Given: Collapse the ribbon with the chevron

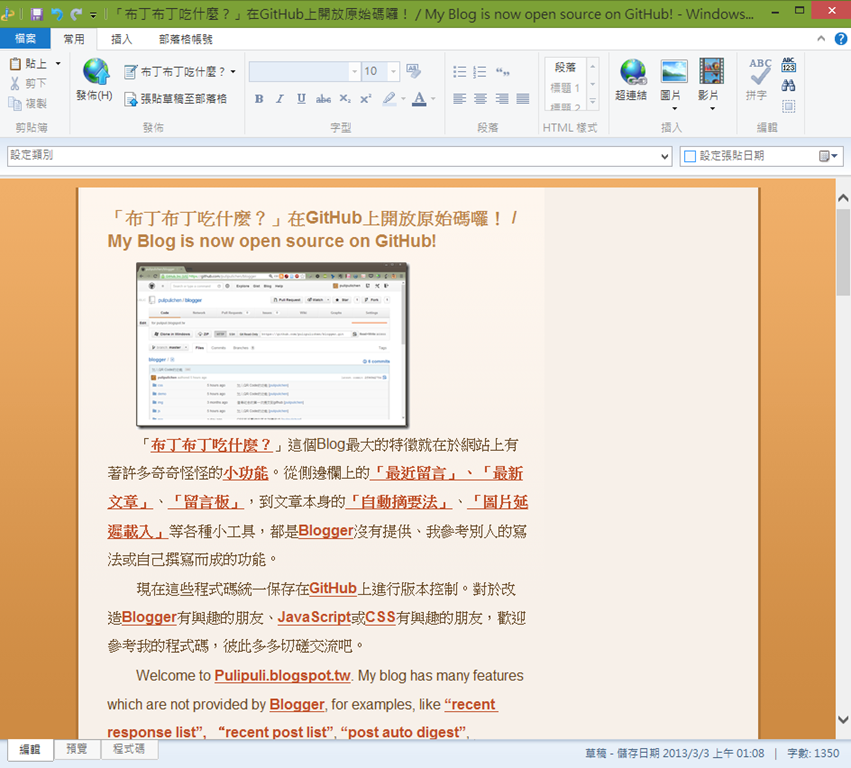Looking at the screenshot, I should click(x=821, y=39).
